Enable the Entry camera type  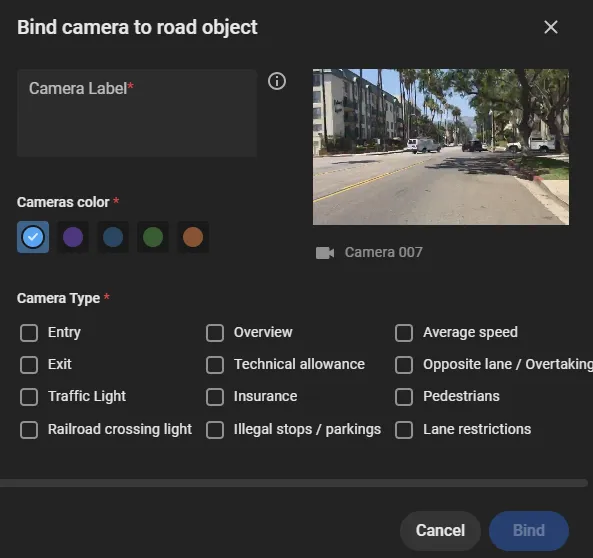[29, 333]
